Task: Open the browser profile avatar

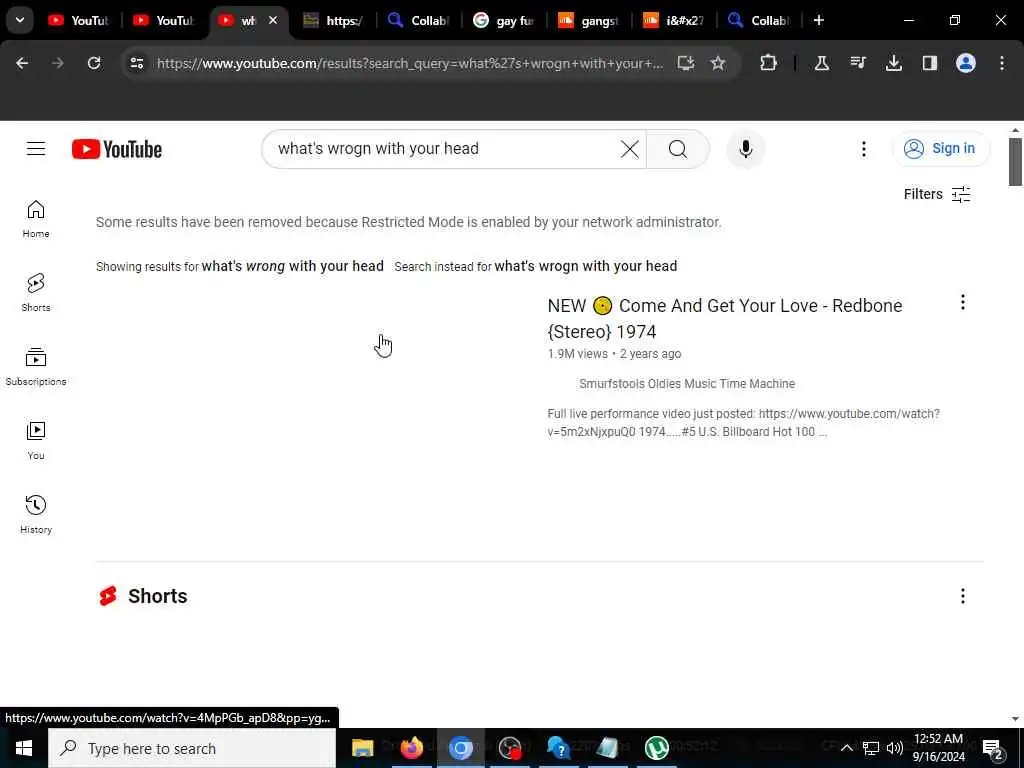Action: [x=965, y=63]
